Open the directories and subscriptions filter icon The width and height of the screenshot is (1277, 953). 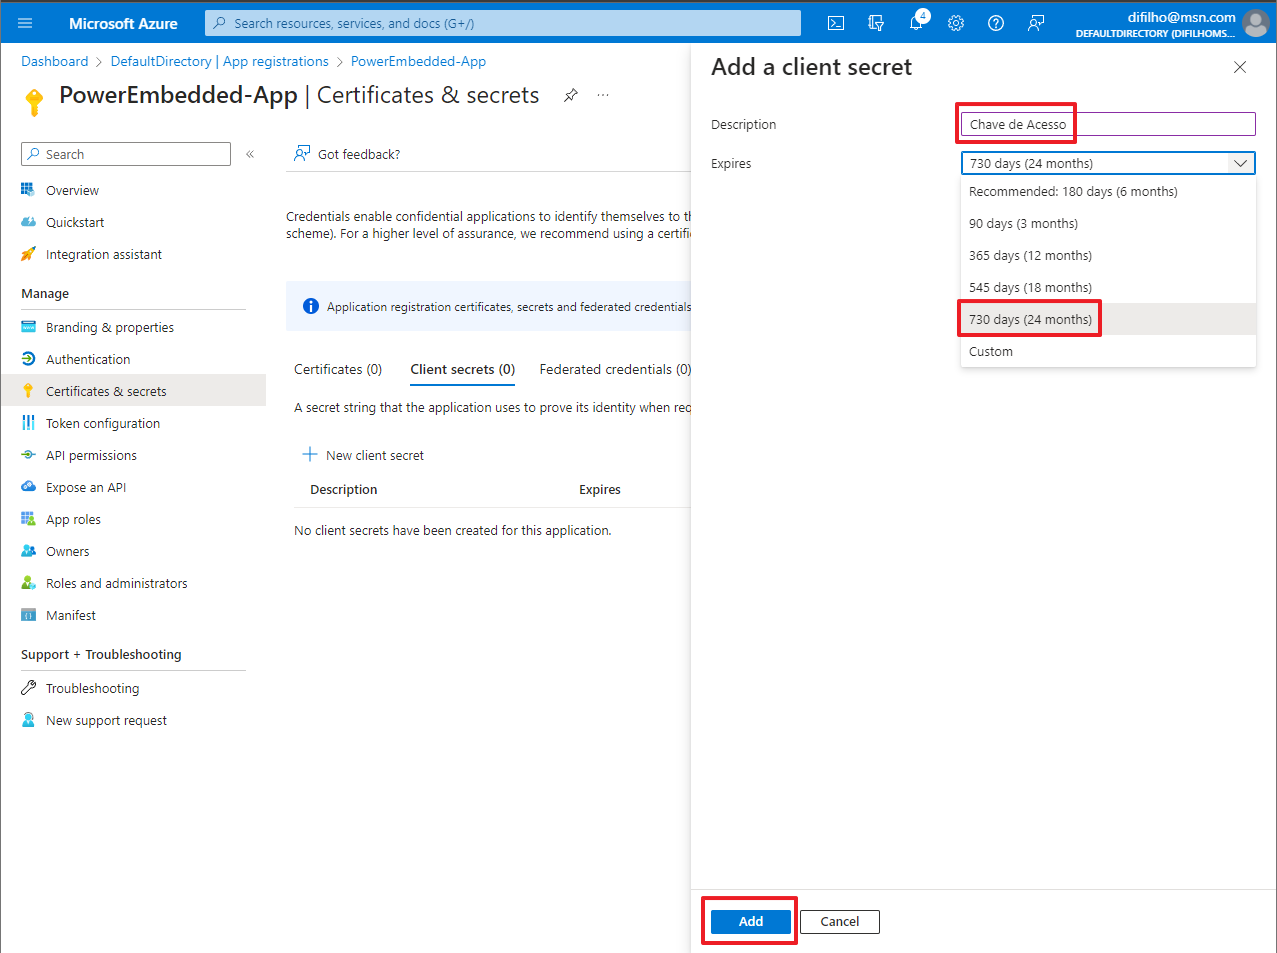(x=876, y=23)
